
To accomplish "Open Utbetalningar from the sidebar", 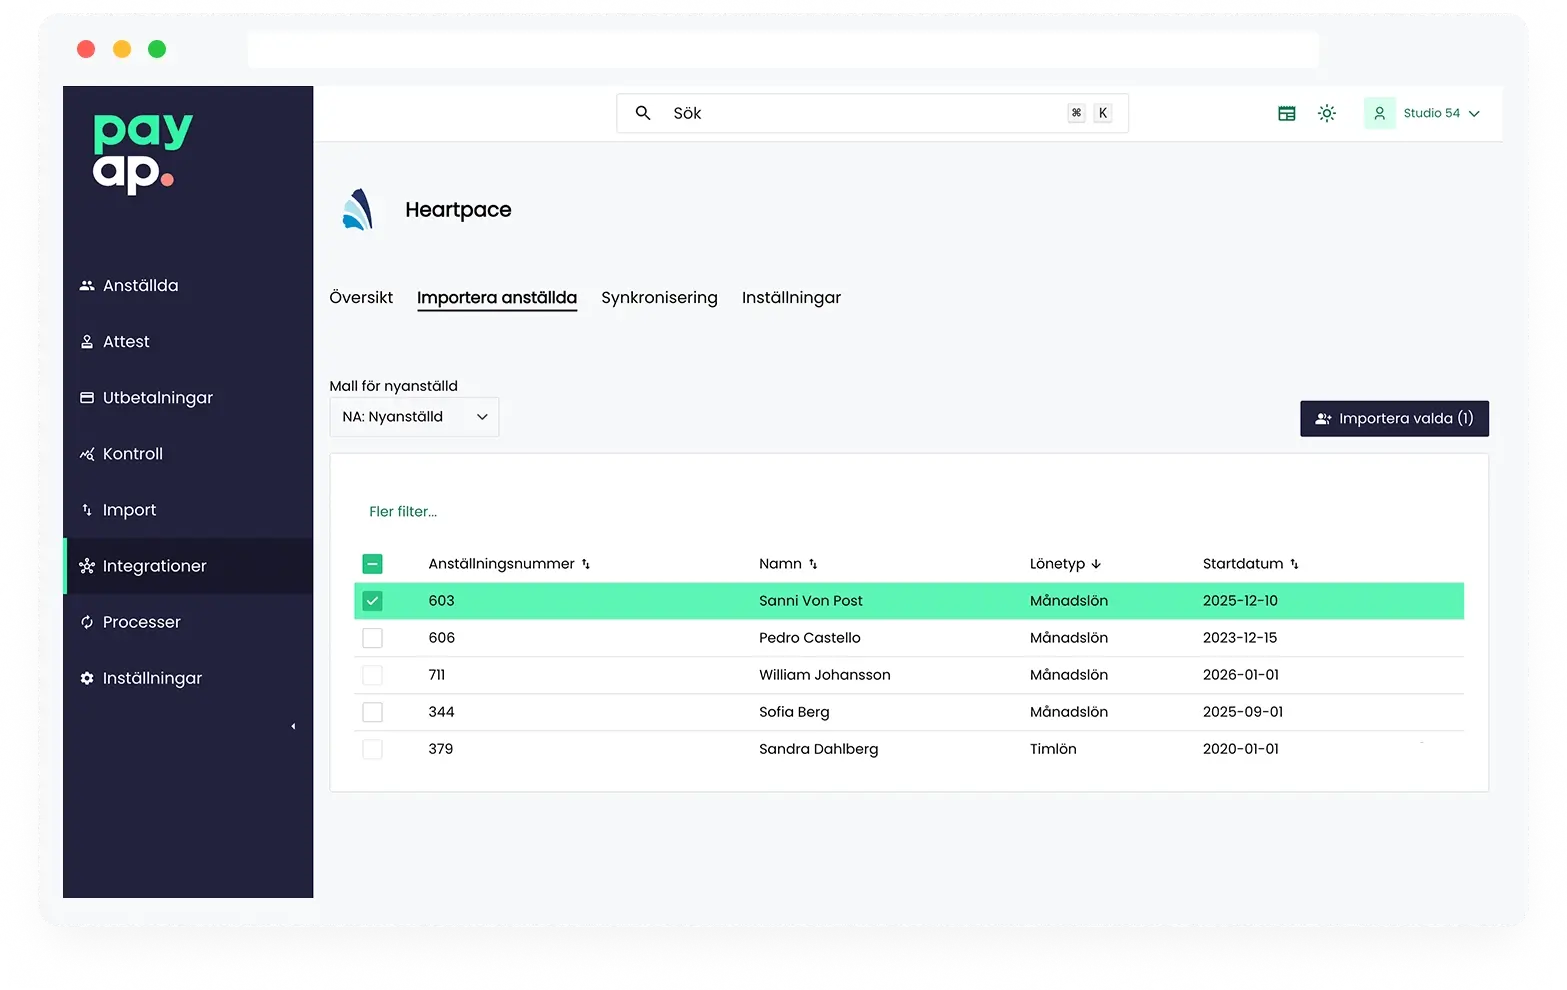I will [158, 397].
